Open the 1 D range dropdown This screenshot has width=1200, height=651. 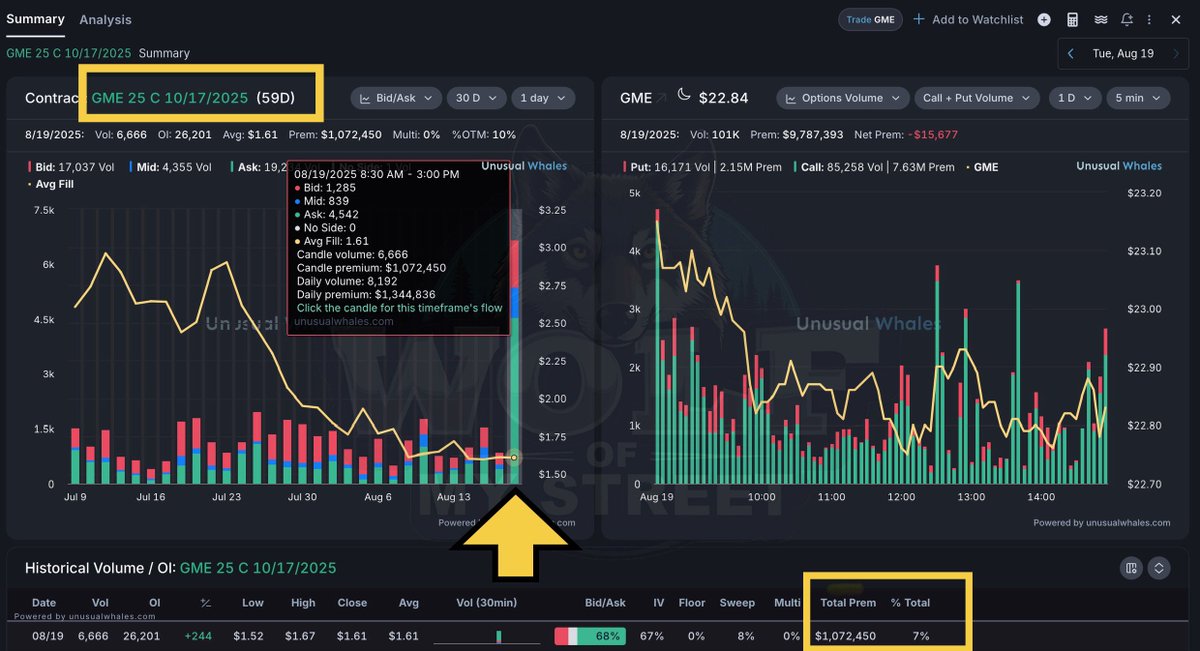tap(1074, 98)
